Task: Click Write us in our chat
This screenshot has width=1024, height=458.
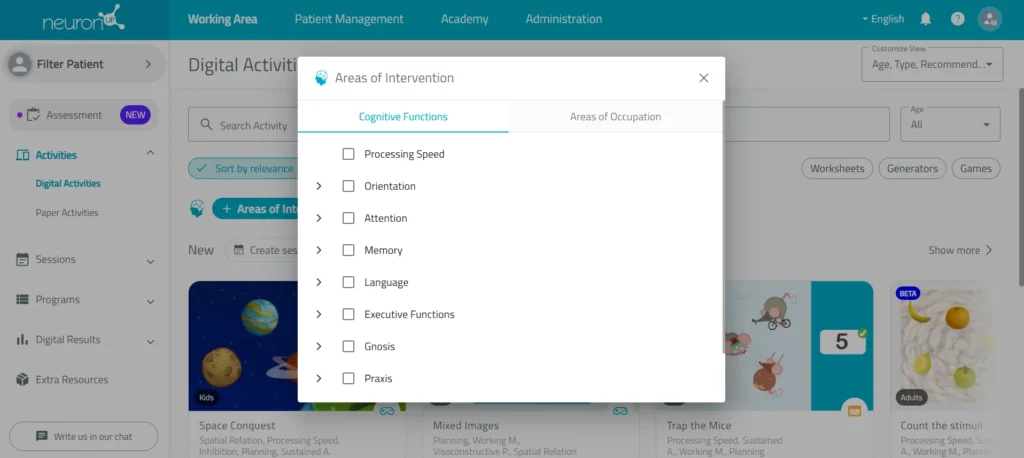Action: [x=84, y=436]
